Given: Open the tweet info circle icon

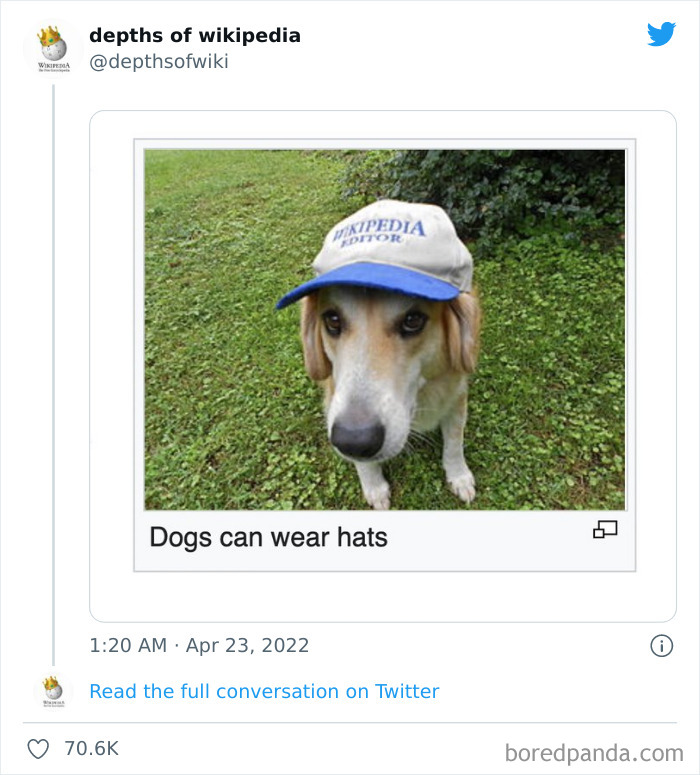Looking at the screenshot, I should [661, 646].
